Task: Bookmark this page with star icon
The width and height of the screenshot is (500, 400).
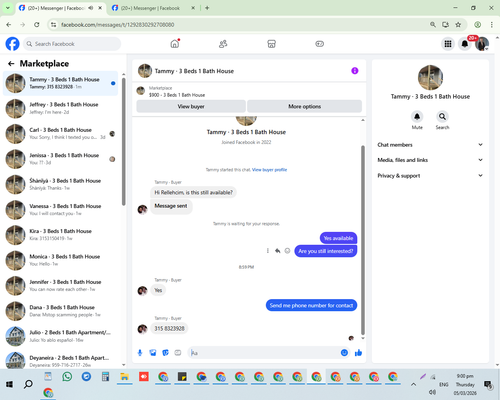Action: pyautogui.click(x=458, y=25)
